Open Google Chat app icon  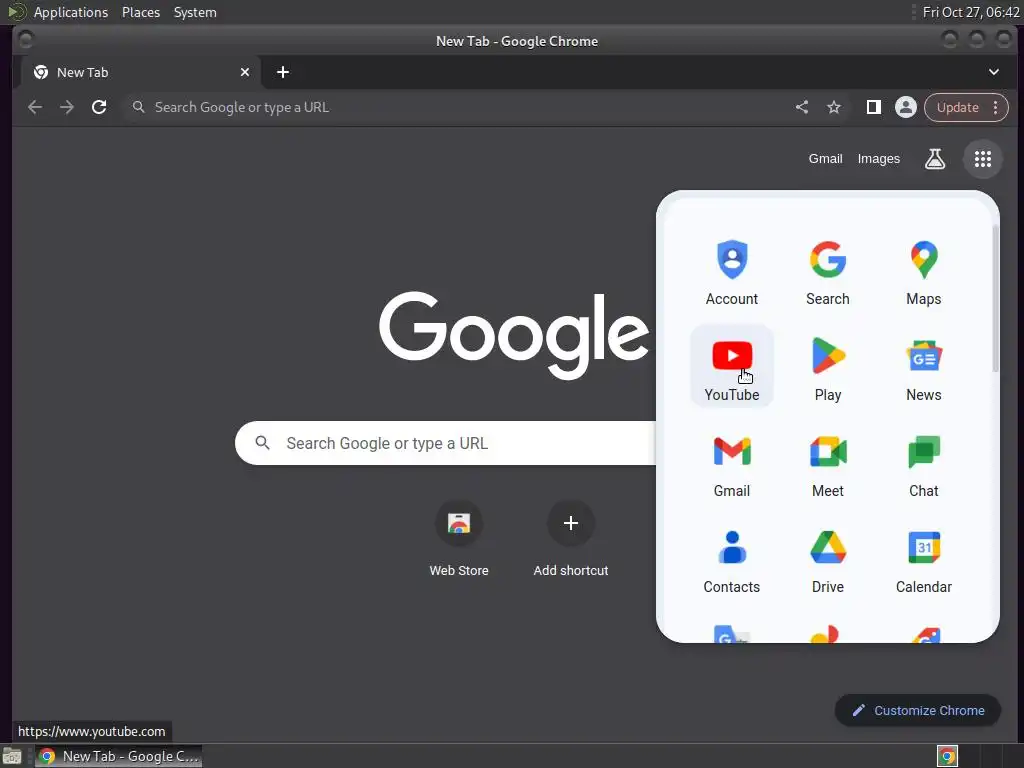coord(923,465)
